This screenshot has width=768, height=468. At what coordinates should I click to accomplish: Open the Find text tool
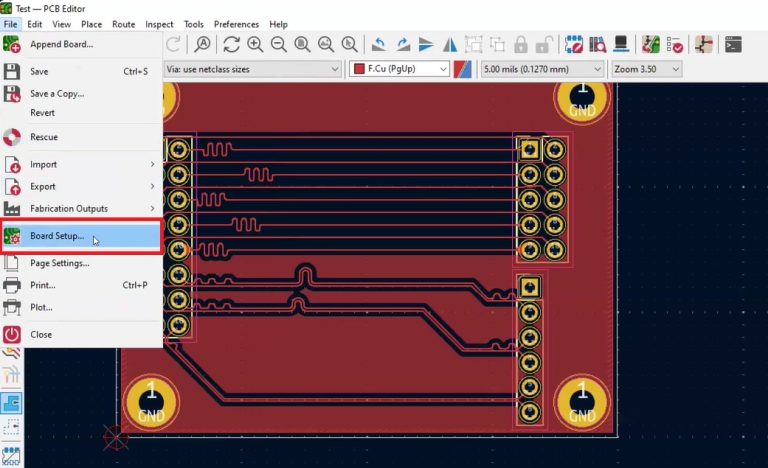point(202,45)
